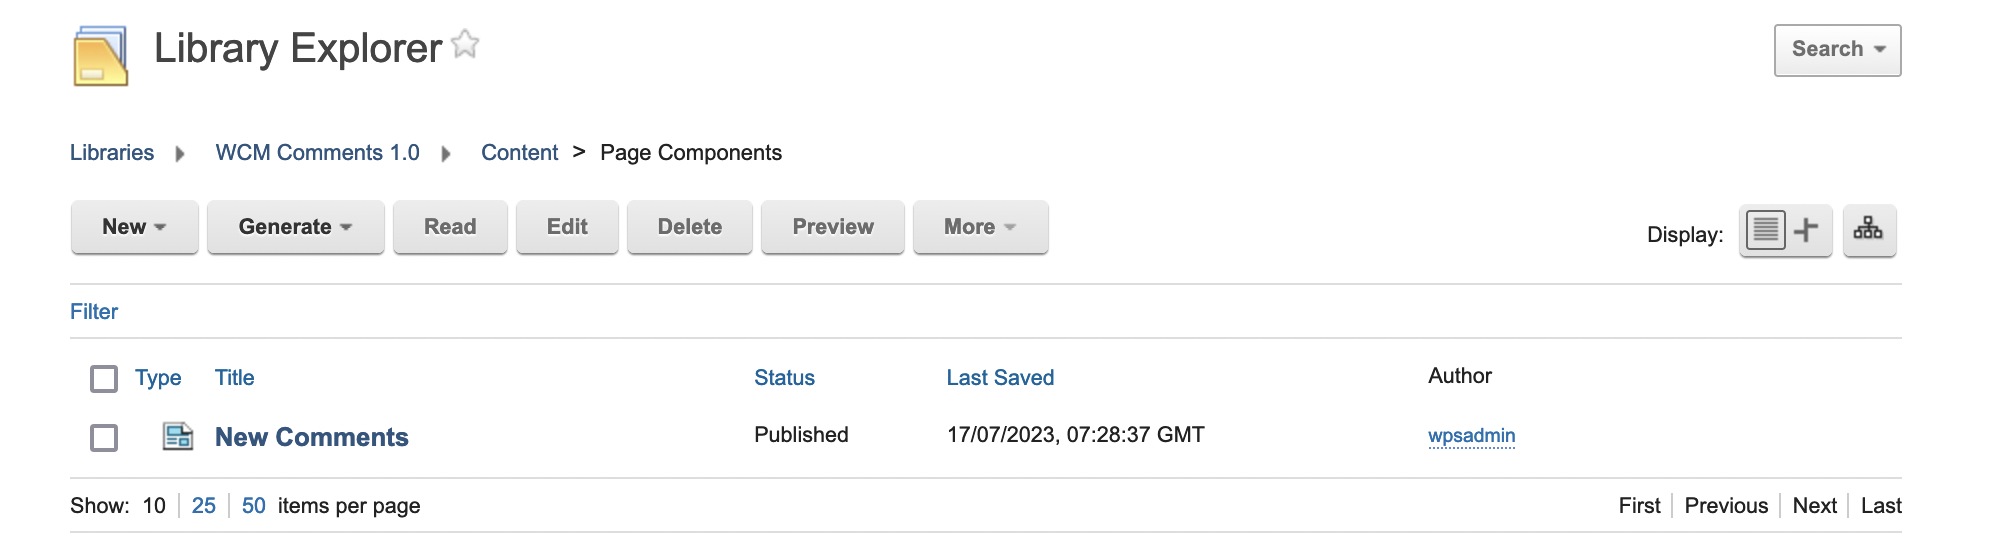Click the Library Explorer folder icon
The height and width of the screenshot is (554, 1990).
click(100, 56)
